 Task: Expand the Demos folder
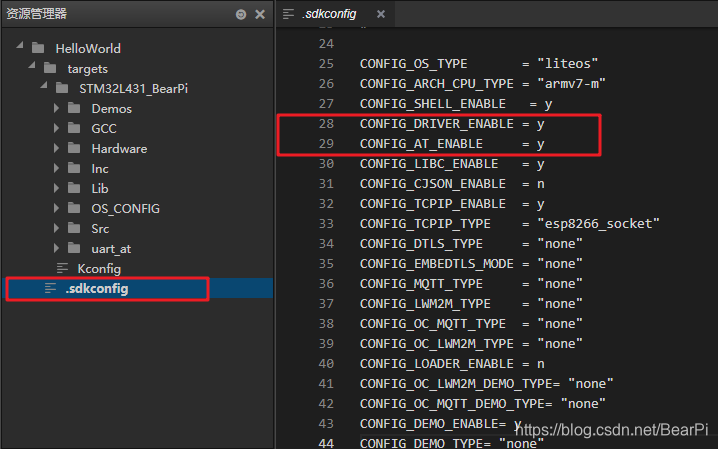coord(56,108)
